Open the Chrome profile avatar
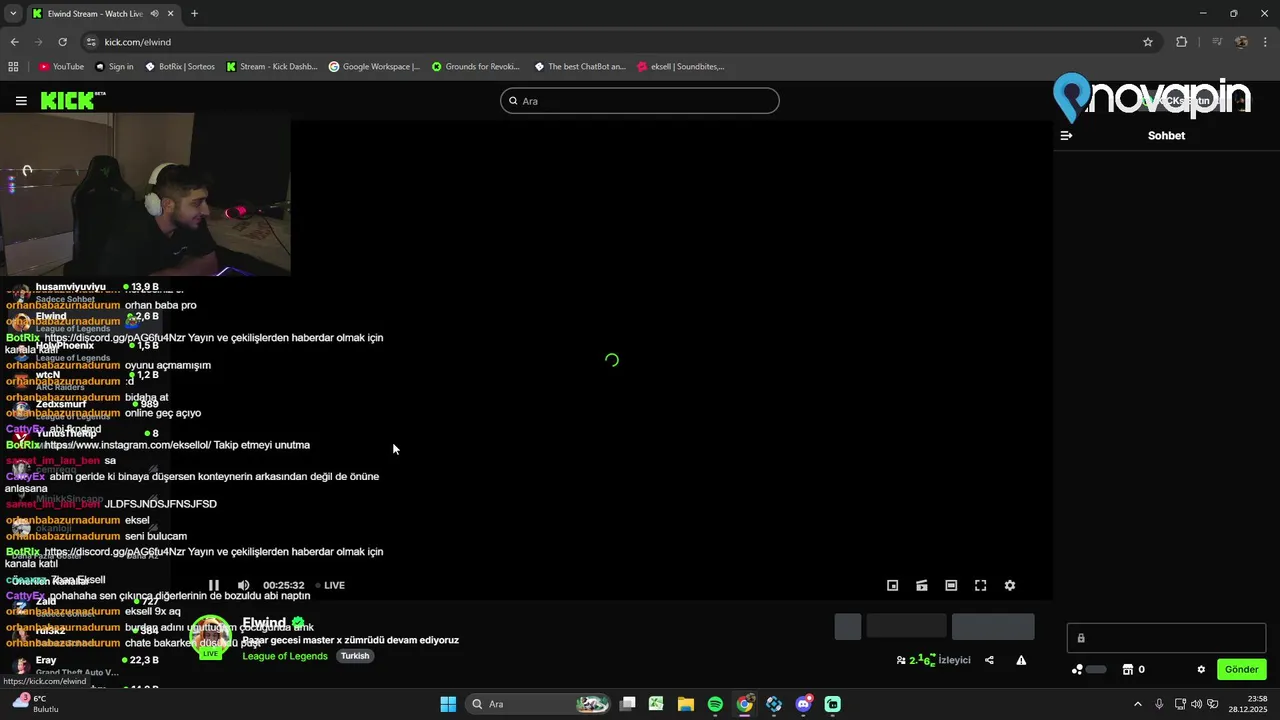The image size is (1280, 720). coord(1241,42)
